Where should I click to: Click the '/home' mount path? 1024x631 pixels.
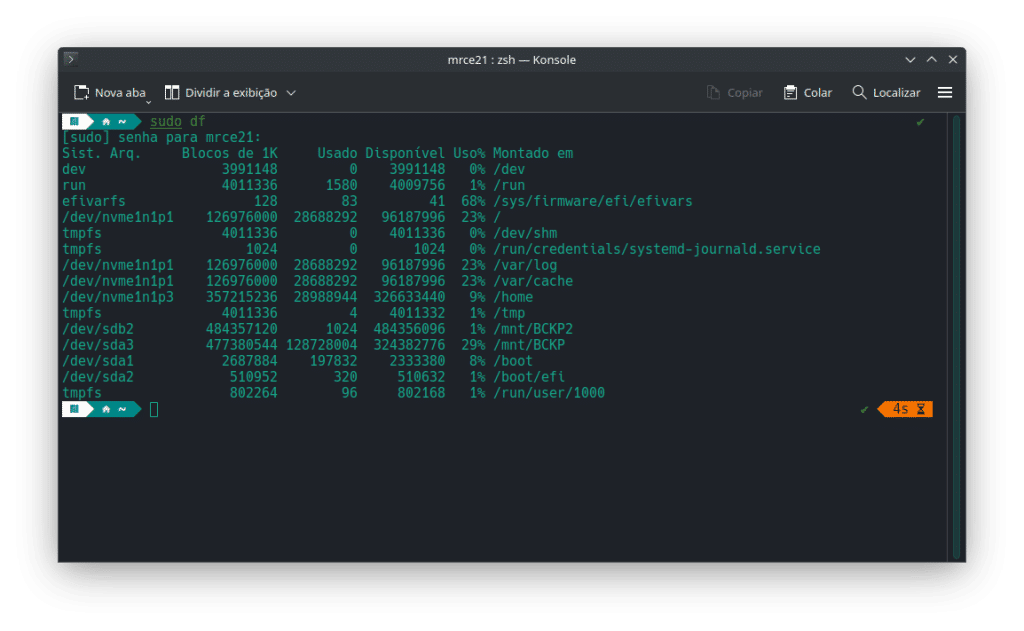tap(513, 297)
